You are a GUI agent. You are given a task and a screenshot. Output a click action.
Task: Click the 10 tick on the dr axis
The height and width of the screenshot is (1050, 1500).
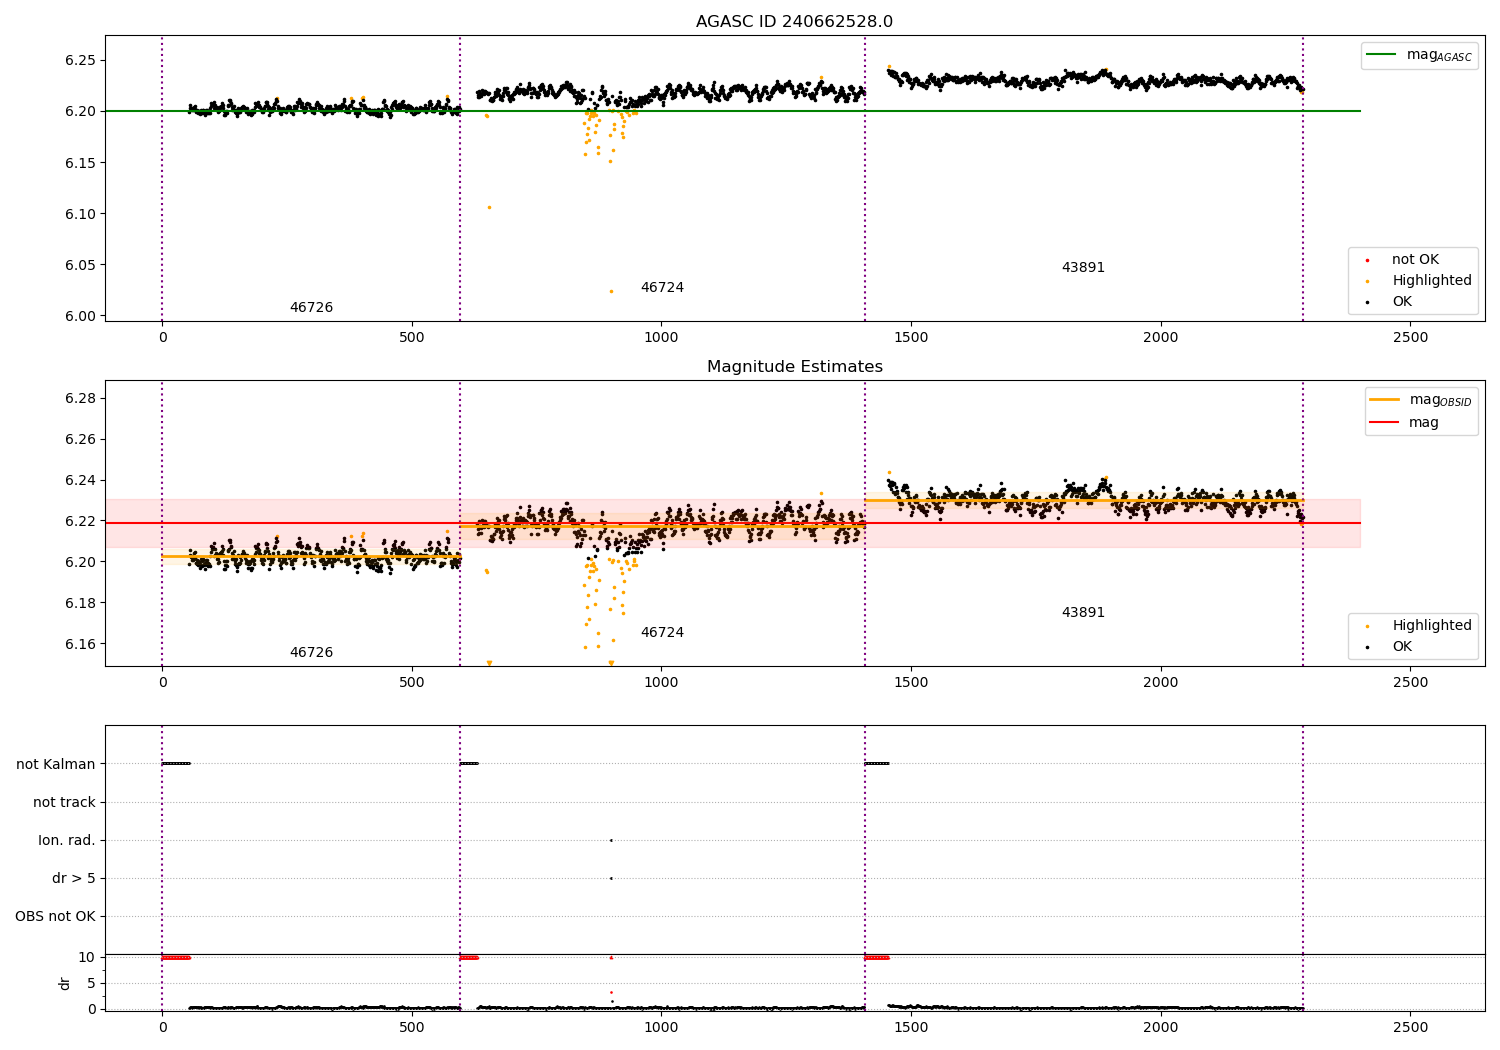(87, 958)
